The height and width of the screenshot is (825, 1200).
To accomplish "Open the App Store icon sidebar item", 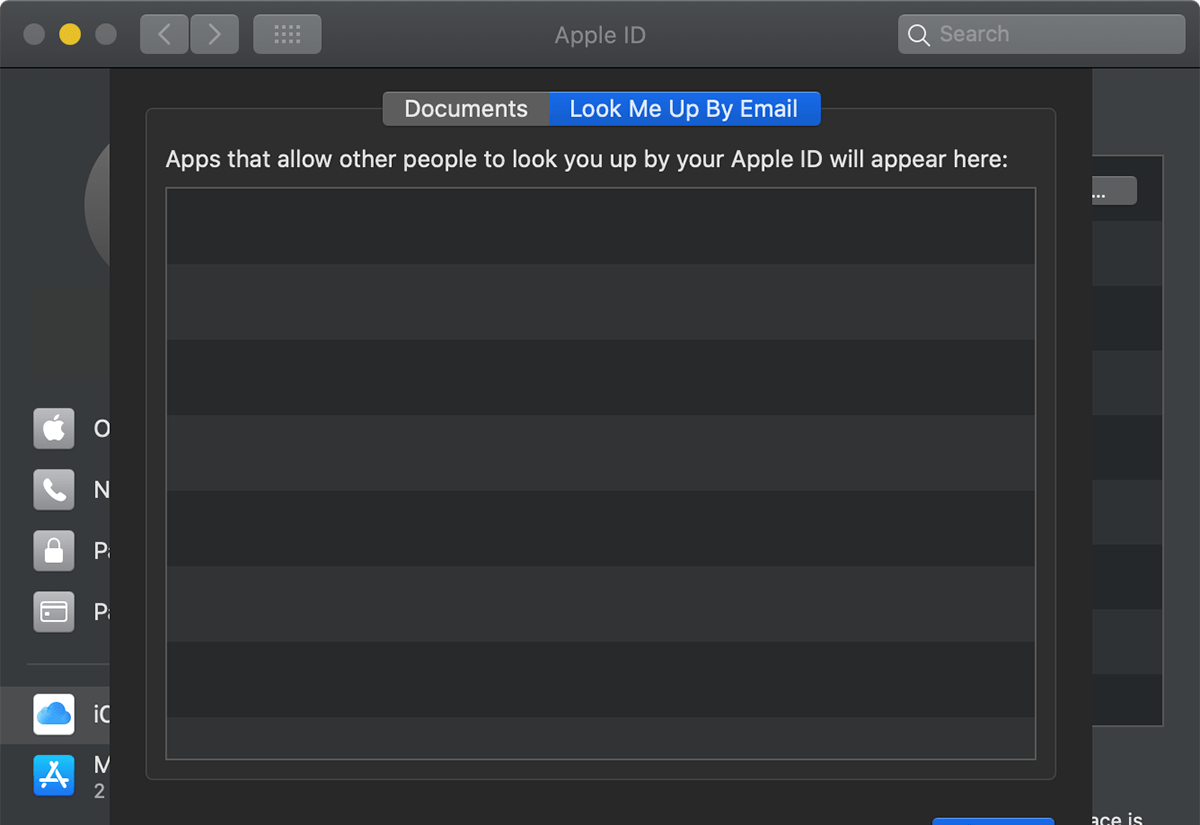I will (x=54, y=775).
